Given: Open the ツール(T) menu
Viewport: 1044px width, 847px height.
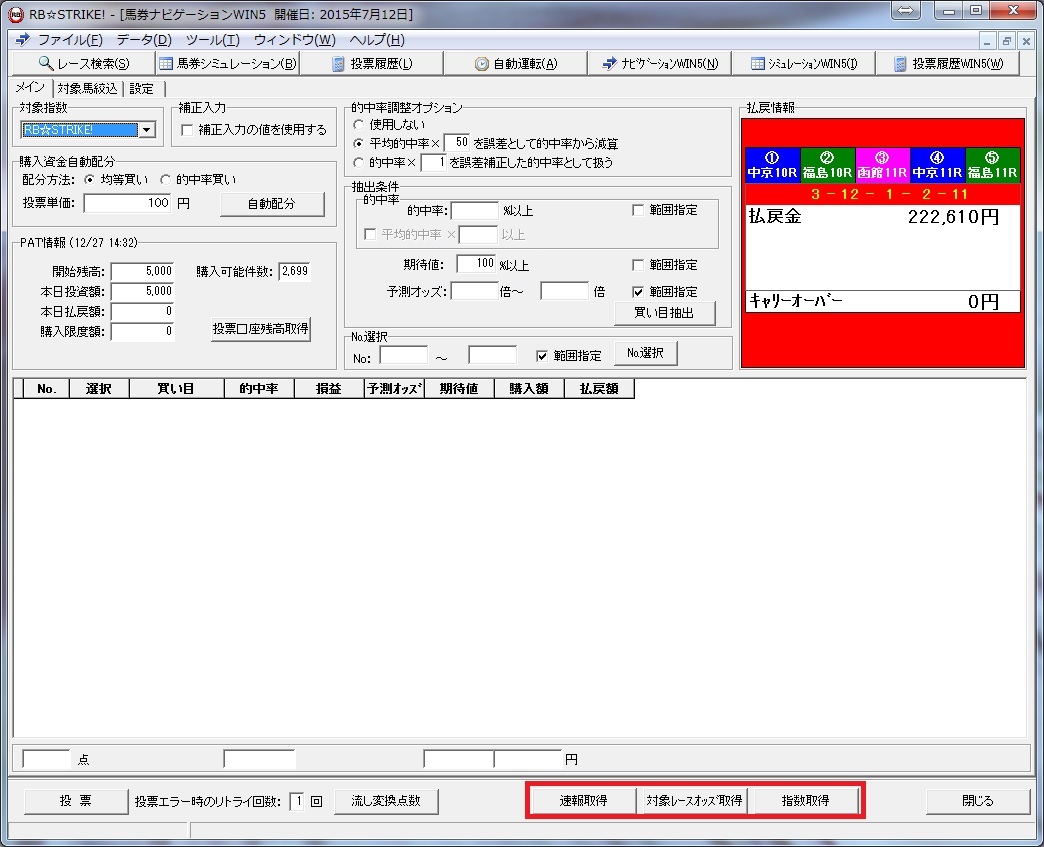Looking at the screenshot, I should click(212, 40).
